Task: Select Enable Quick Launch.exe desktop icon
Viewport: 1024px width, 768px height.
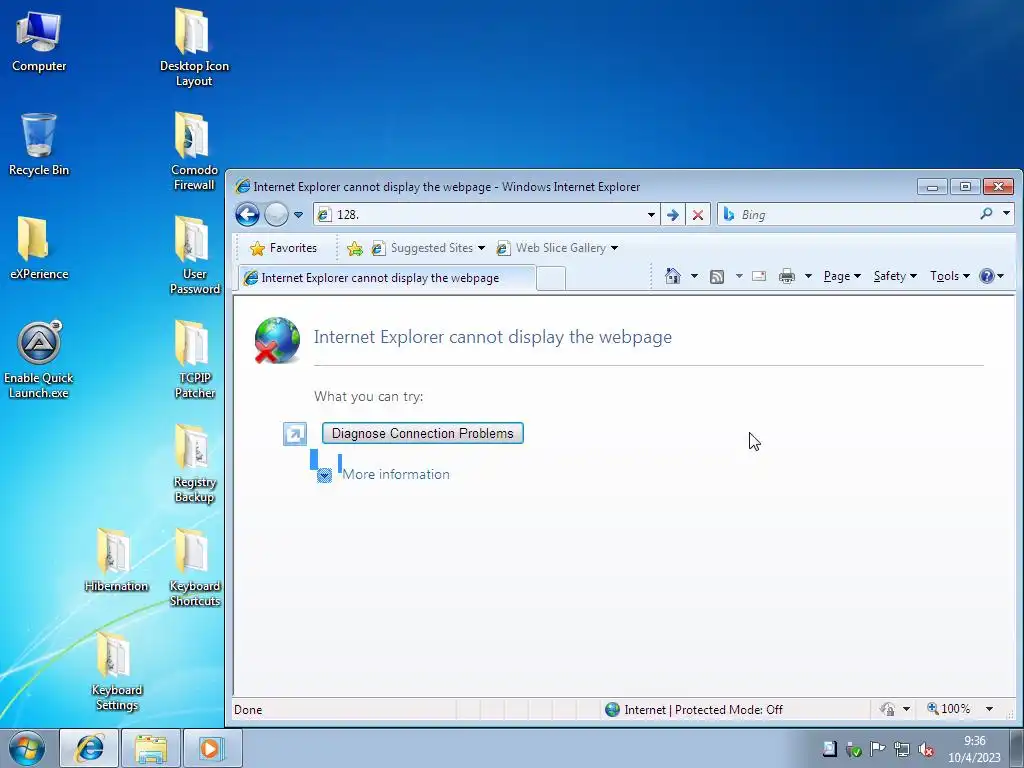Action: (39, 360)
